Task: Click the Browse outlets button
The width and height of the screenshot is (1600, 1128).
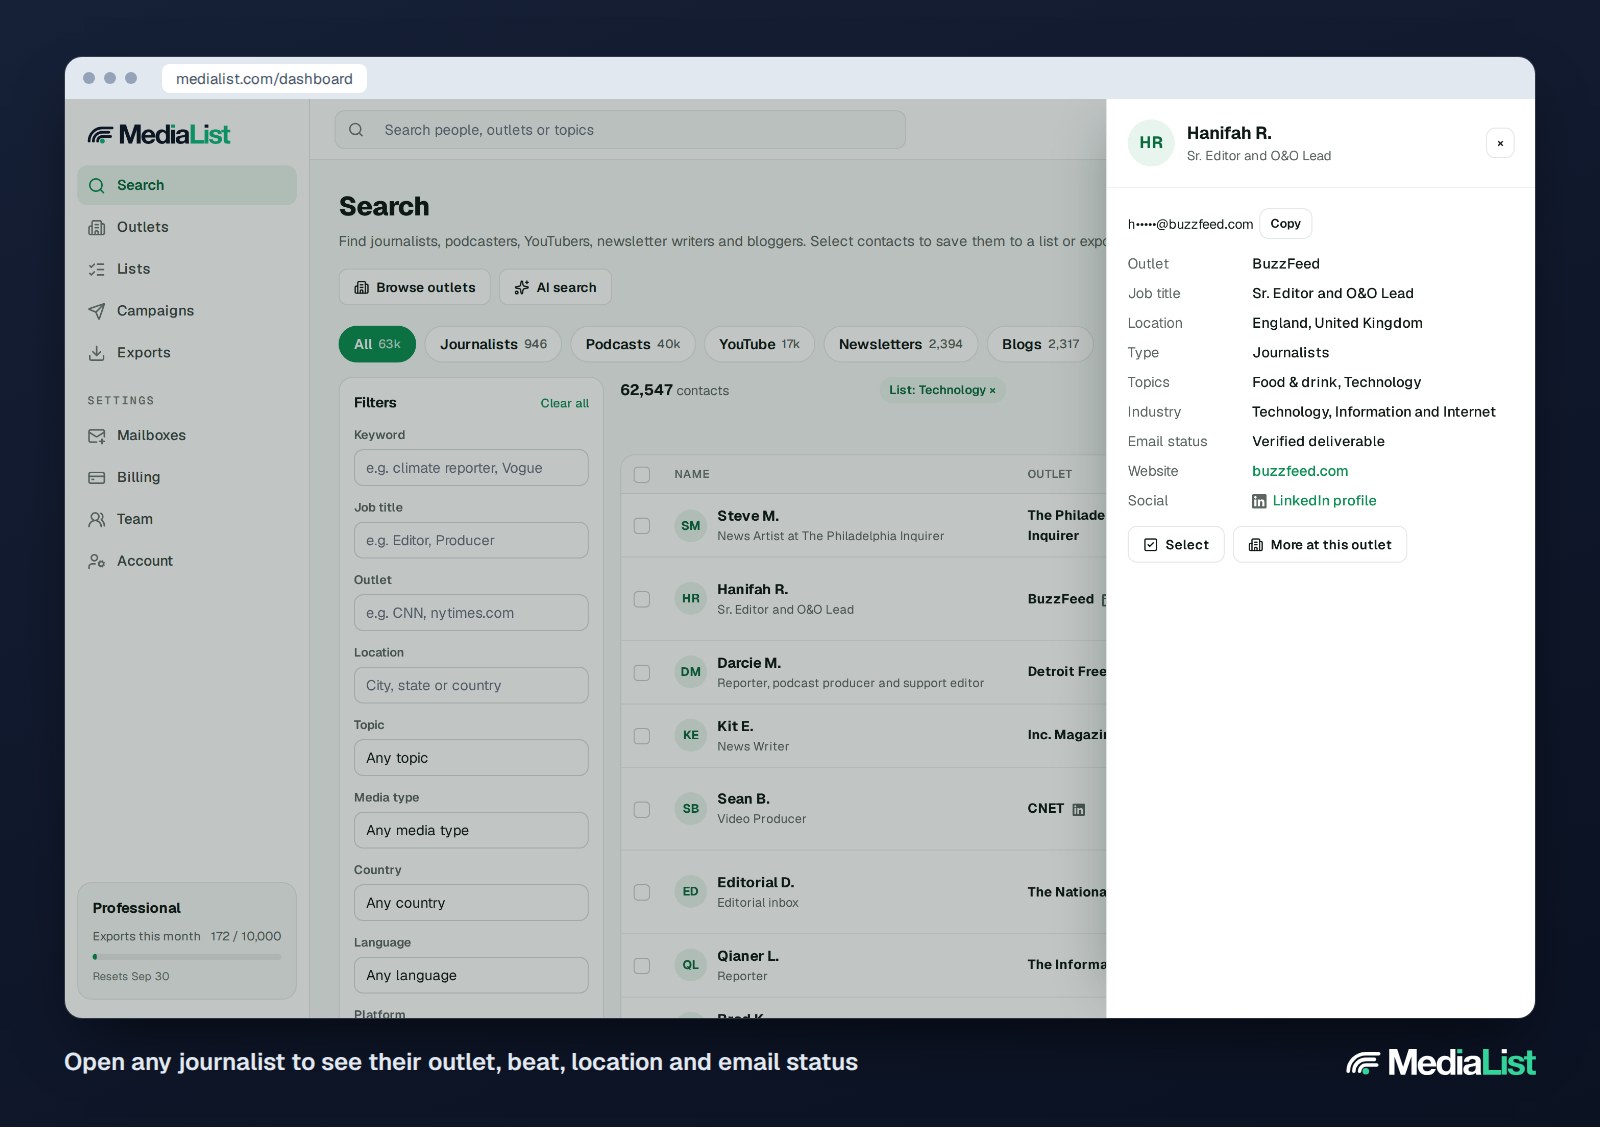Action: tap(415, 288)
